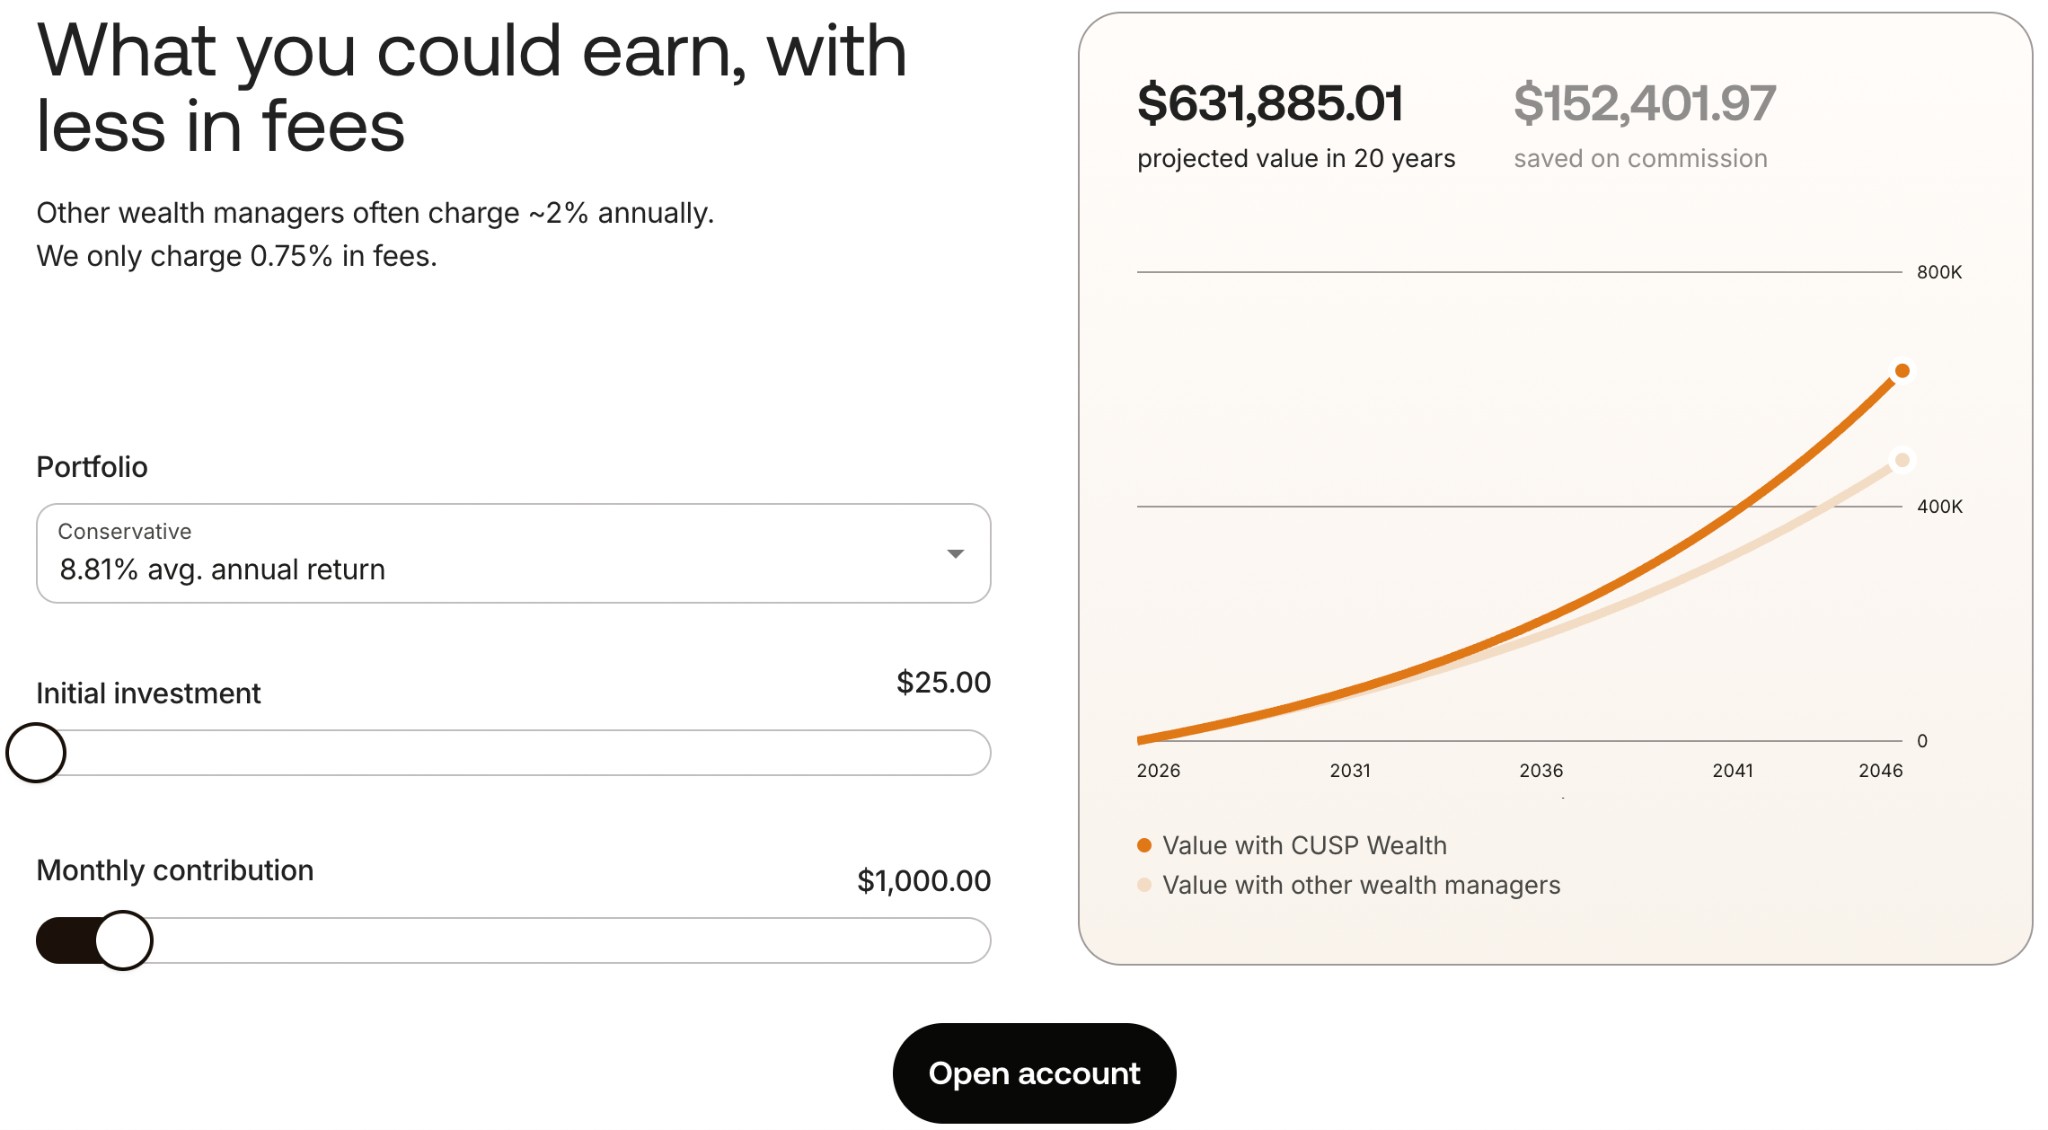Click the orange CUSP Wealth legend dot

[x=1144, y=845]
